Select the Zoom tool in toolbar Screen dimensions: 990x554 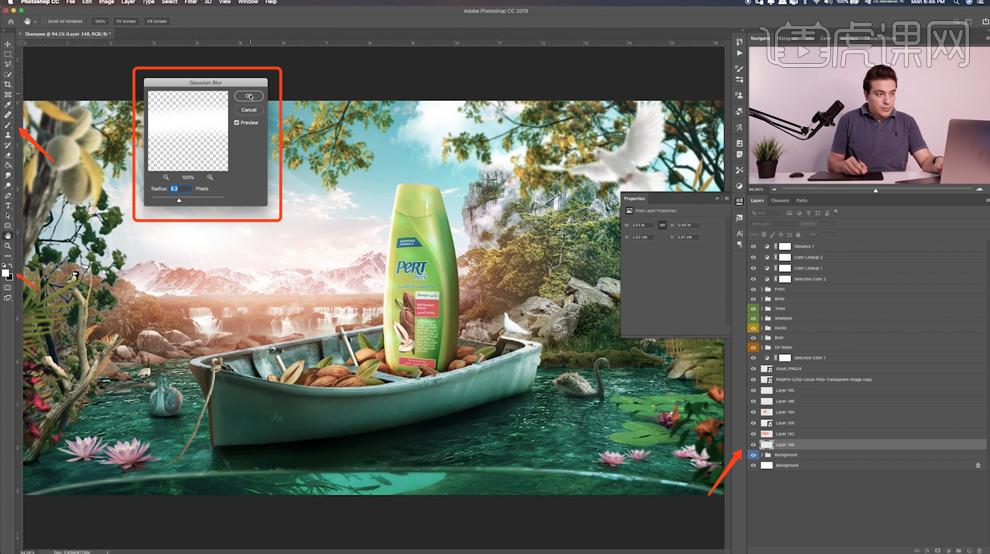pyautogui.click(x=8, y=246)
